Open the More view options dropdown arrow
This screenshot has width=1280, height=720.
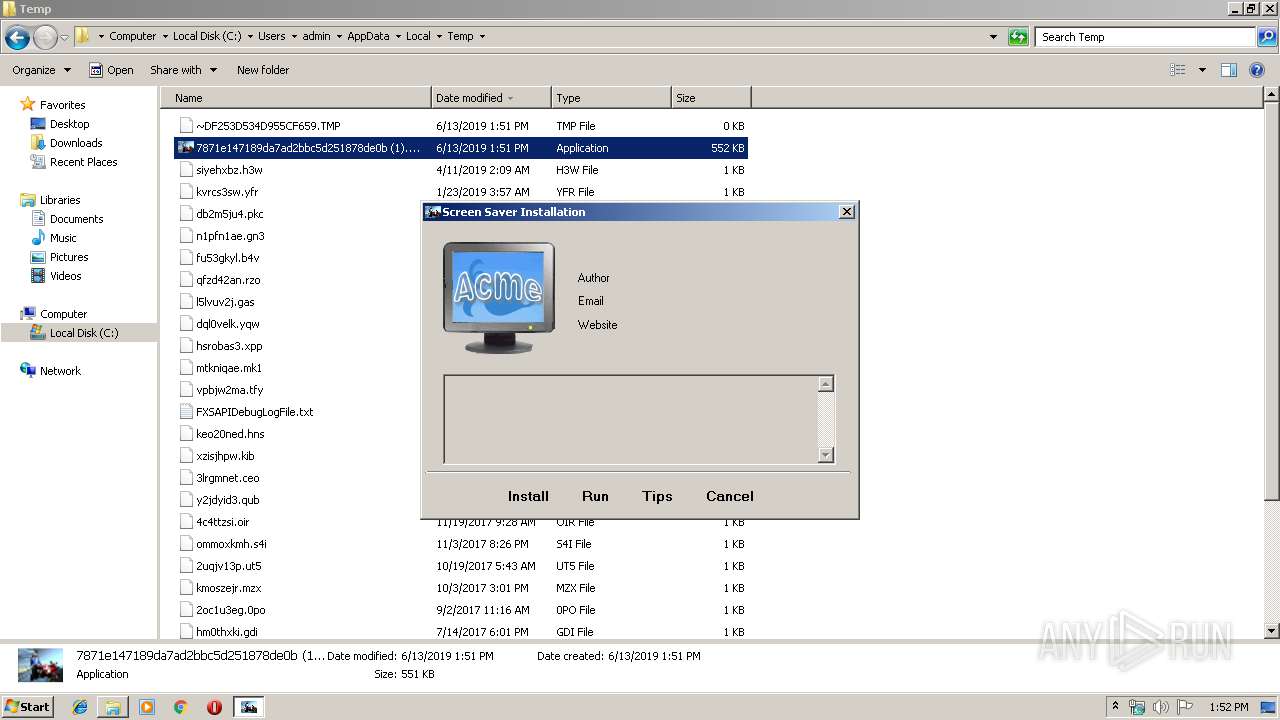[x=1202, y=70]
